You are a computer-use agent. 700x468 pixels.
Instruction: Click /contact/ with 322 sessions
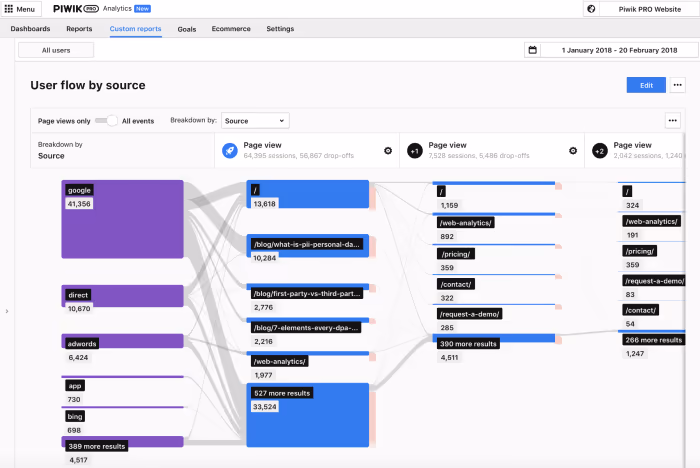click(455, 284)
